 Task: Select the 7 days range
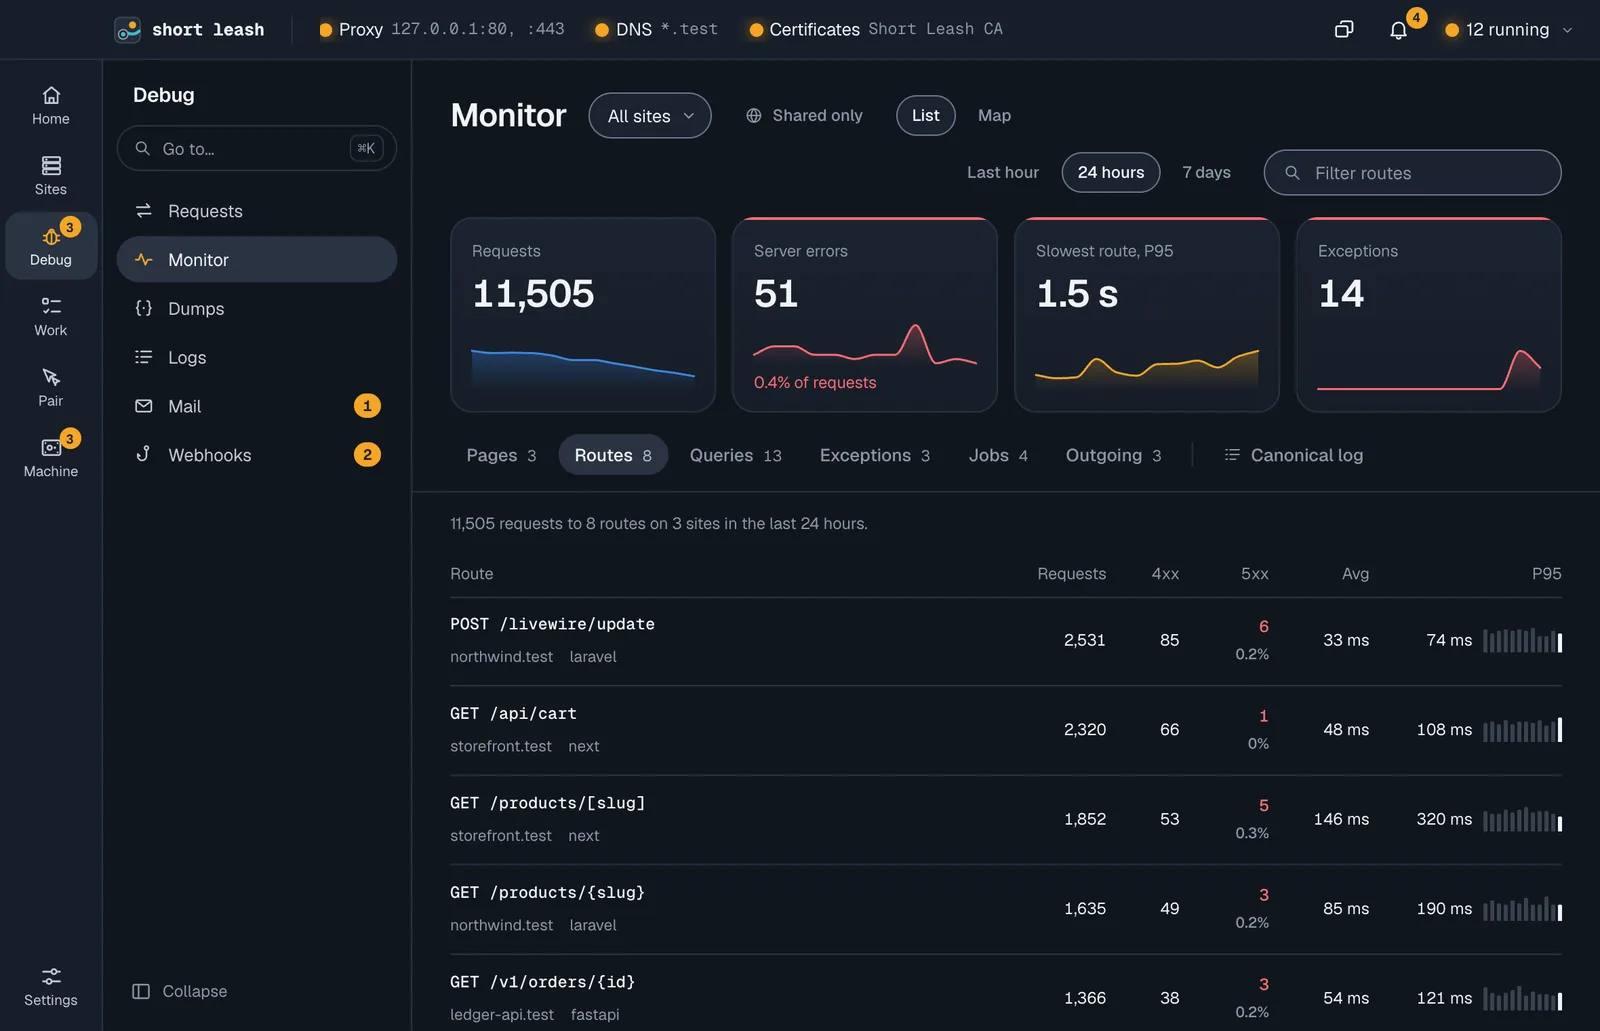pos(1206,172)
